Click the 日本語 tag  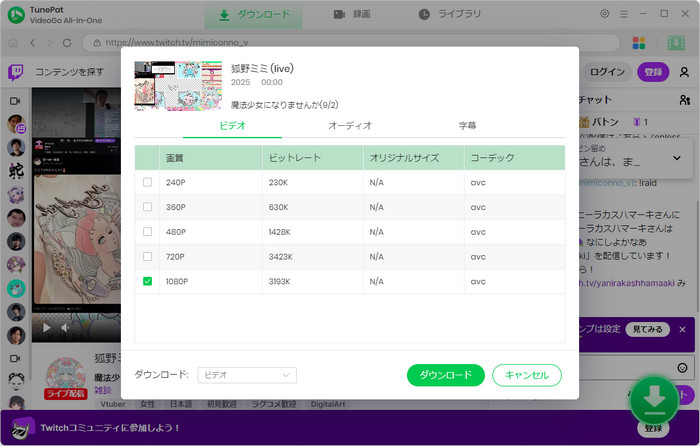point(181,404)
